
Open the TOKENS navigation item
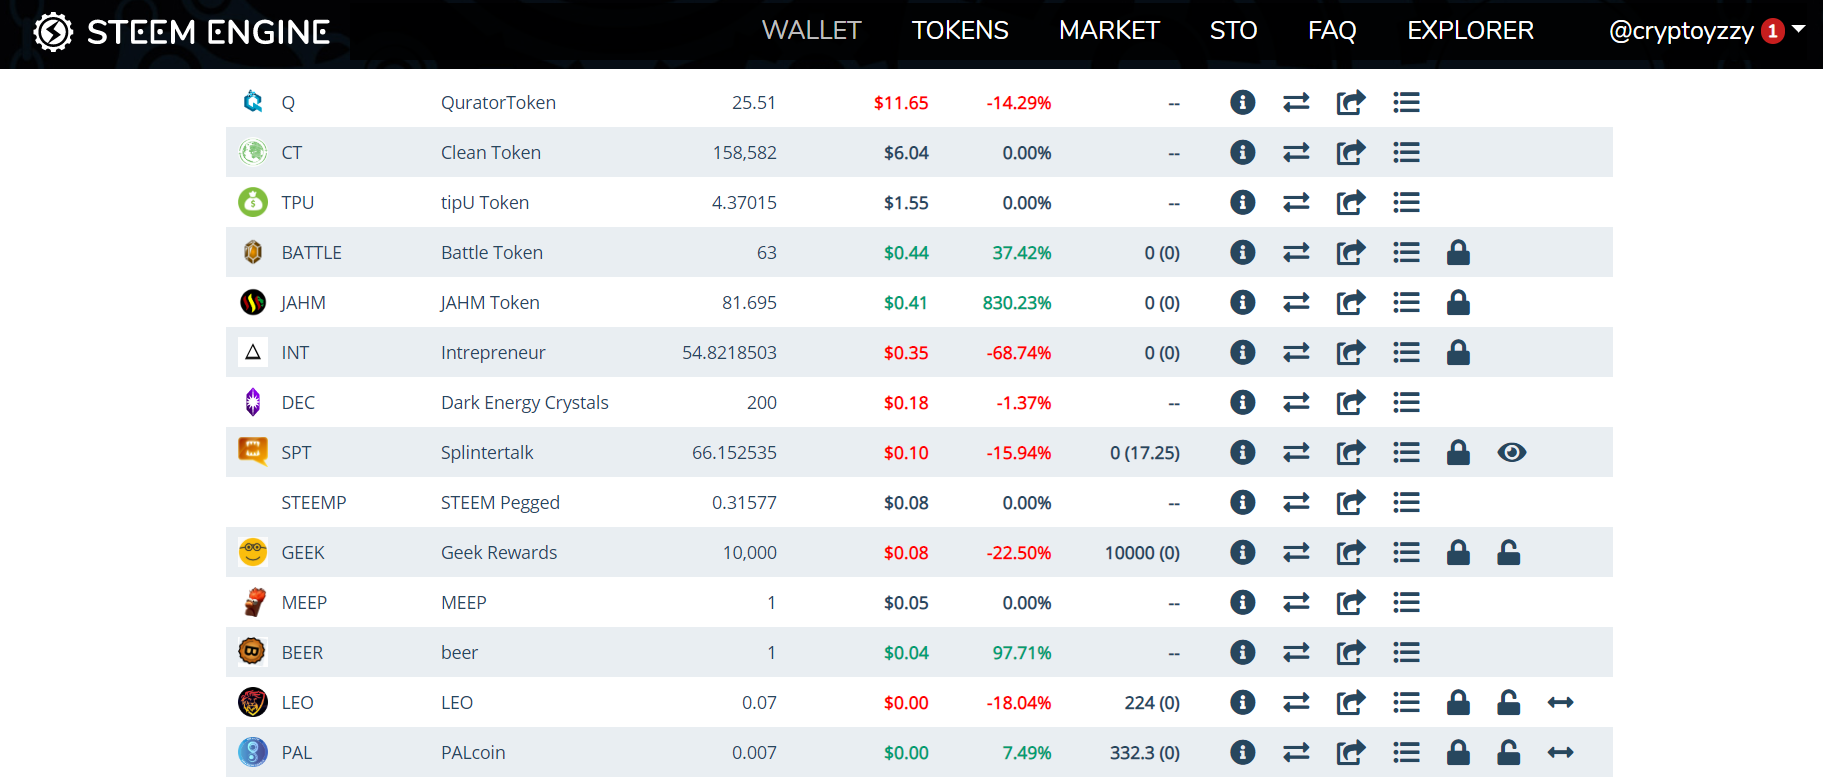(960, 30)
